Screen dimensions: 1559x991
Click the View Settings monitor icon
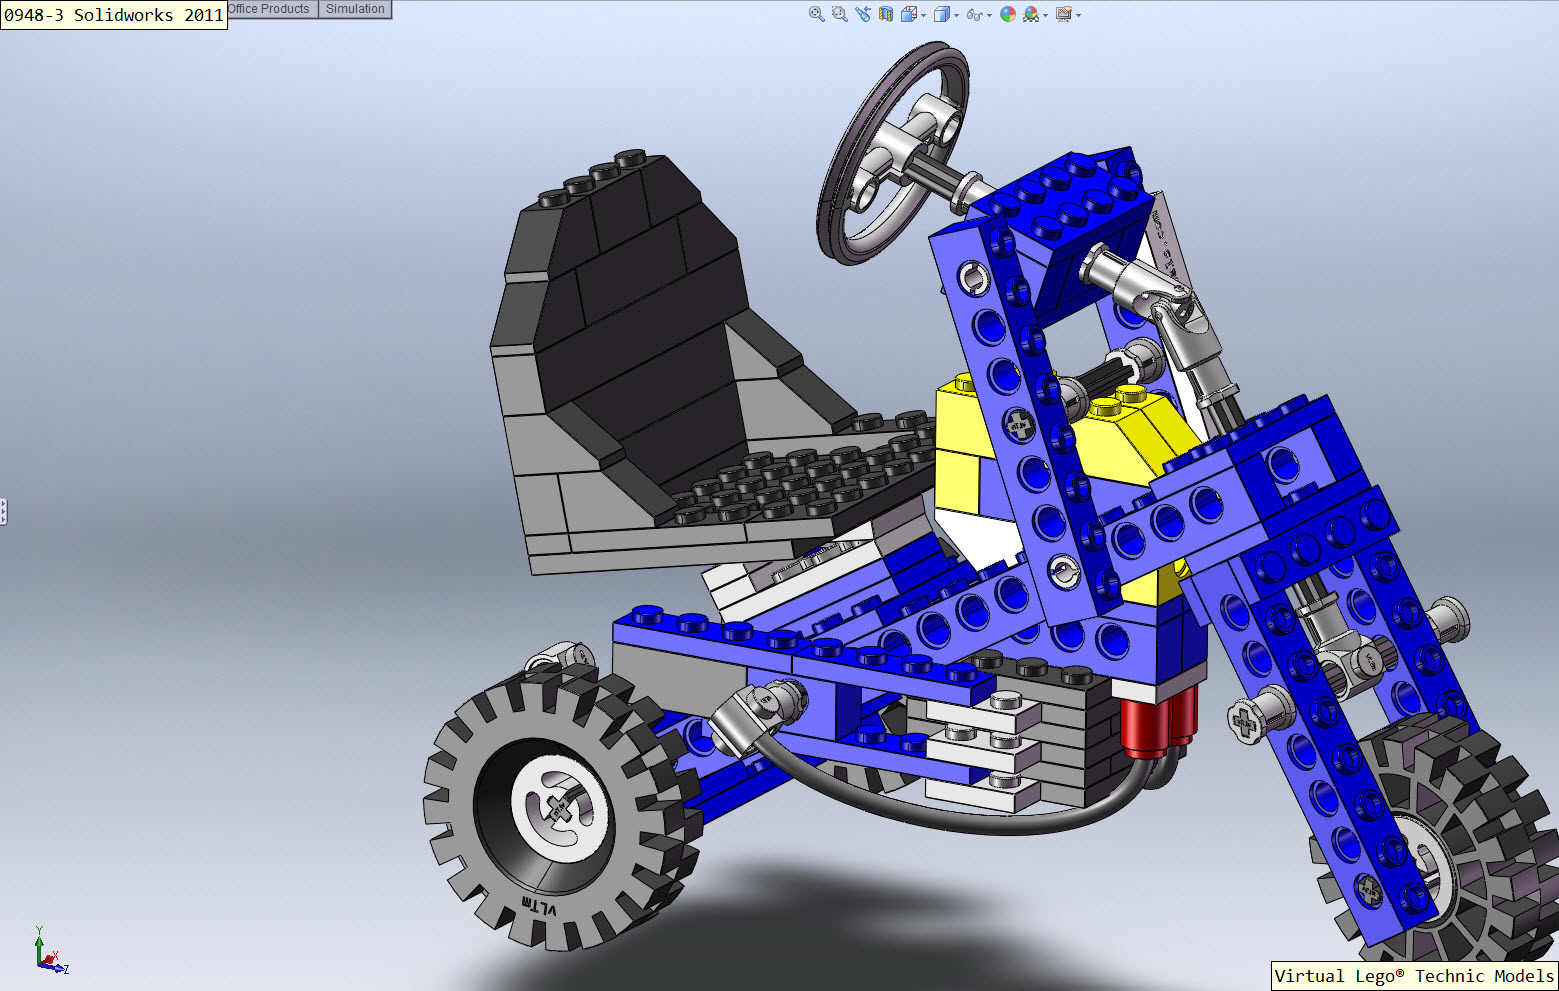[1064, 14]
